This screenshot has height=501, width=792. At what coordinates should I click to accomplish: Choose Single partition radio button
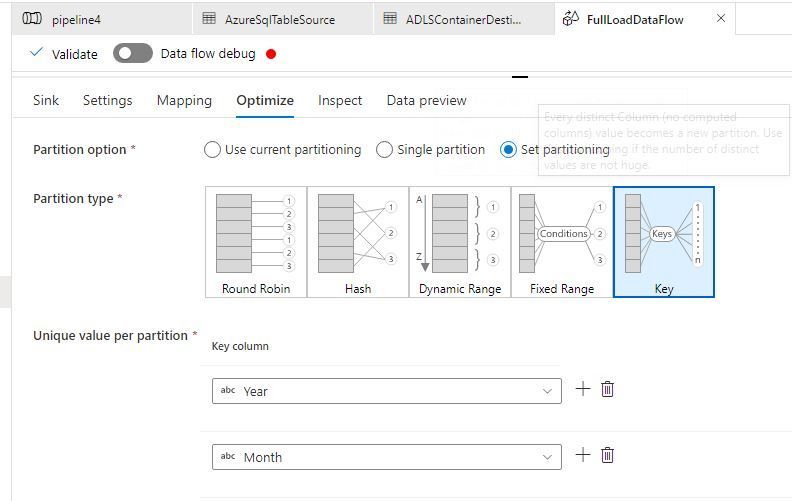coord(385,150)
